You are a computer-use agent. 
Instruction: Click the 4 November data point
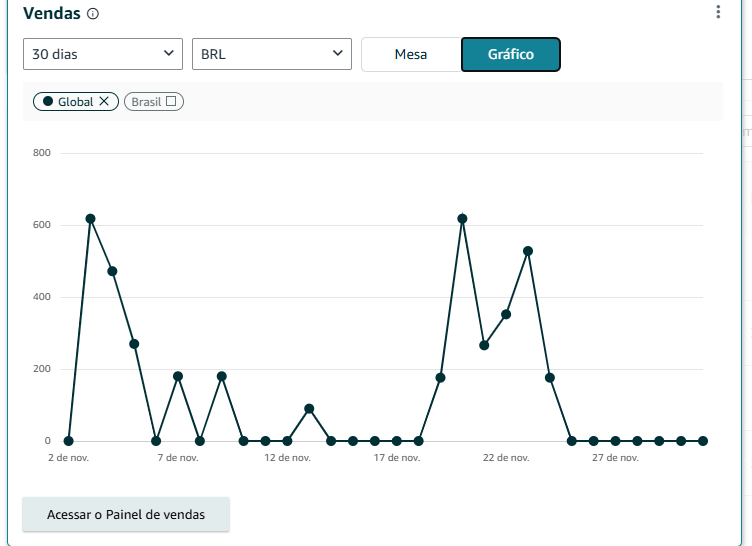click(x=112, y=271)
